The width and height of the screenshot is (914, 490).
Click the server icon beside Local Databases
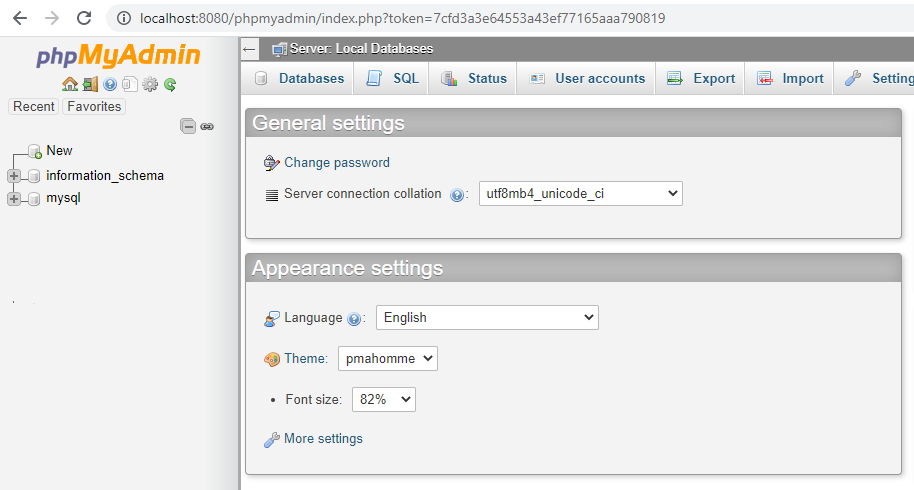[x=279, y=50]
